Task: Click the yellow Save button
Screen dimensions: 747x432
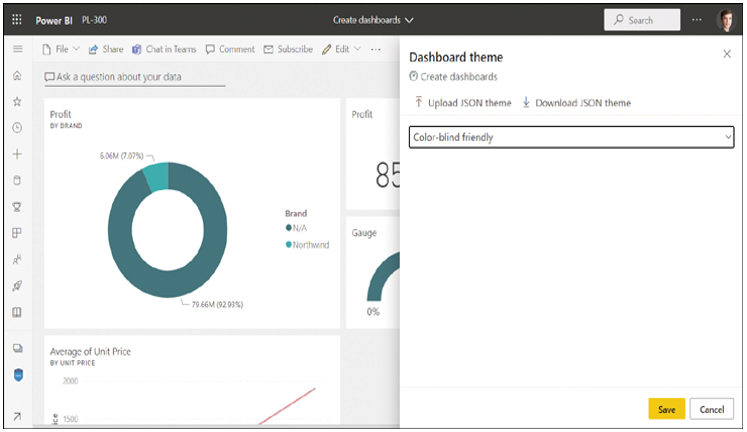Action: tap(666, 409)
